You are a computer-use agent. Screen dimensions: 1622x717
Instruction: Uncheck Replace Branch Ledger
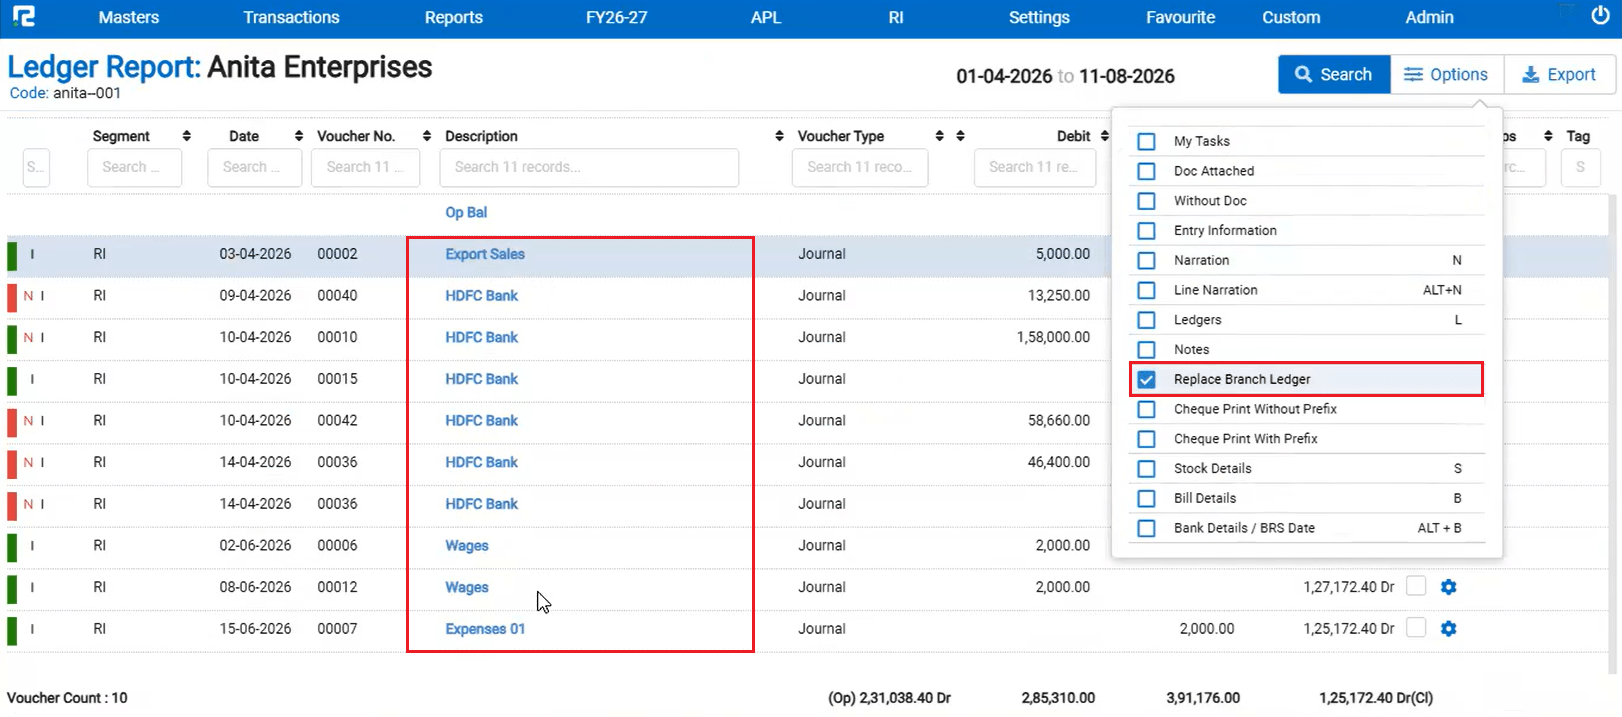1147,380
